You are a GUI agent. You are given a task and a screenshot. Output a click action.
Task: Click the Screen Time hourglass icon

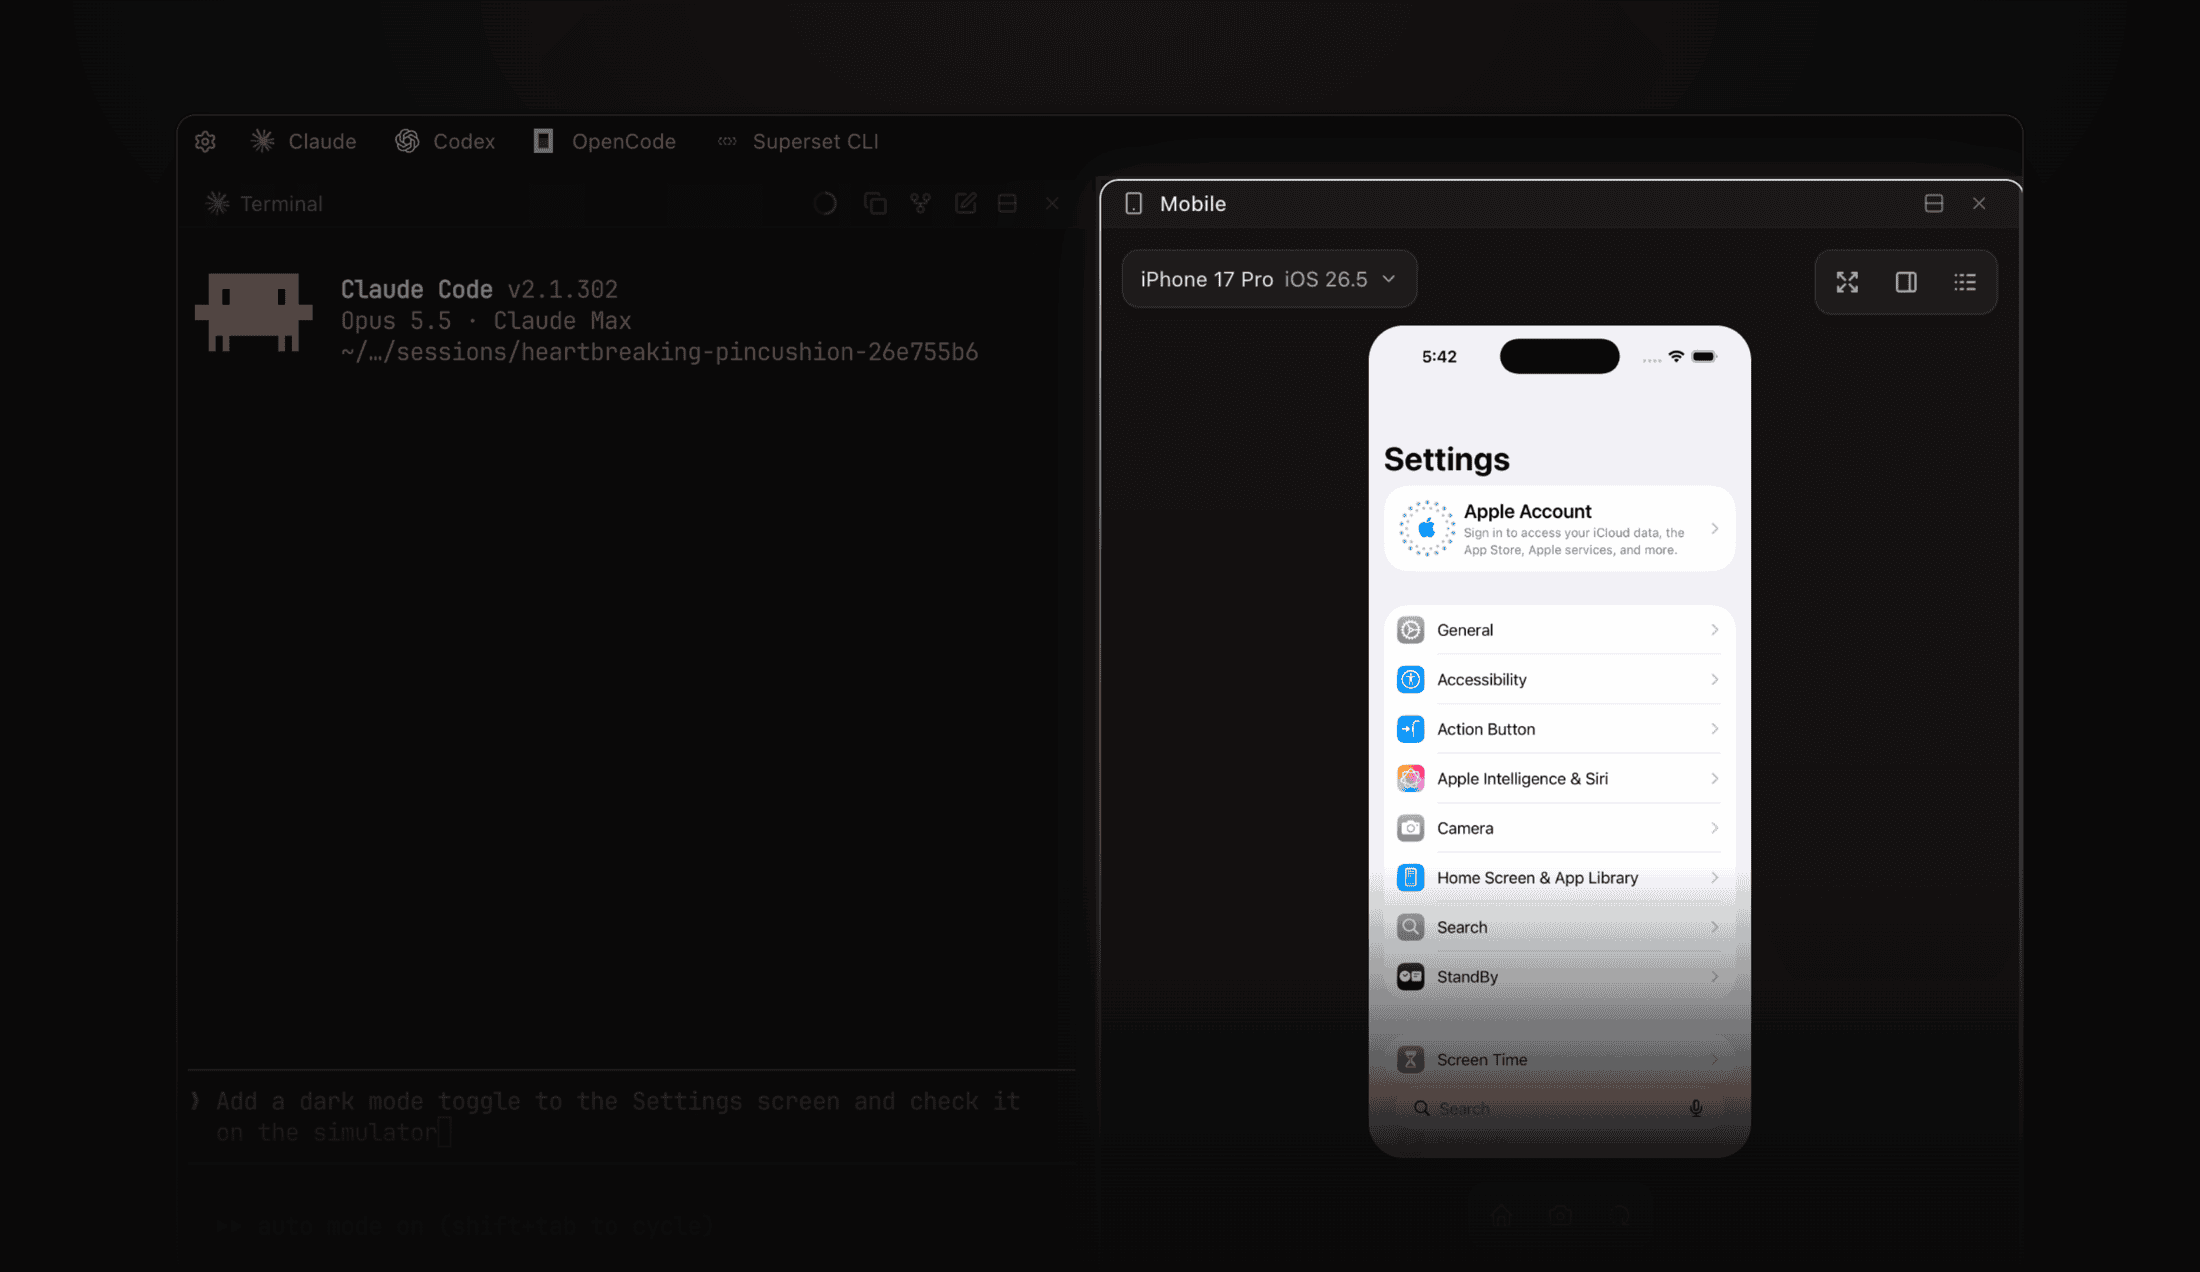pos(1410,1059)
